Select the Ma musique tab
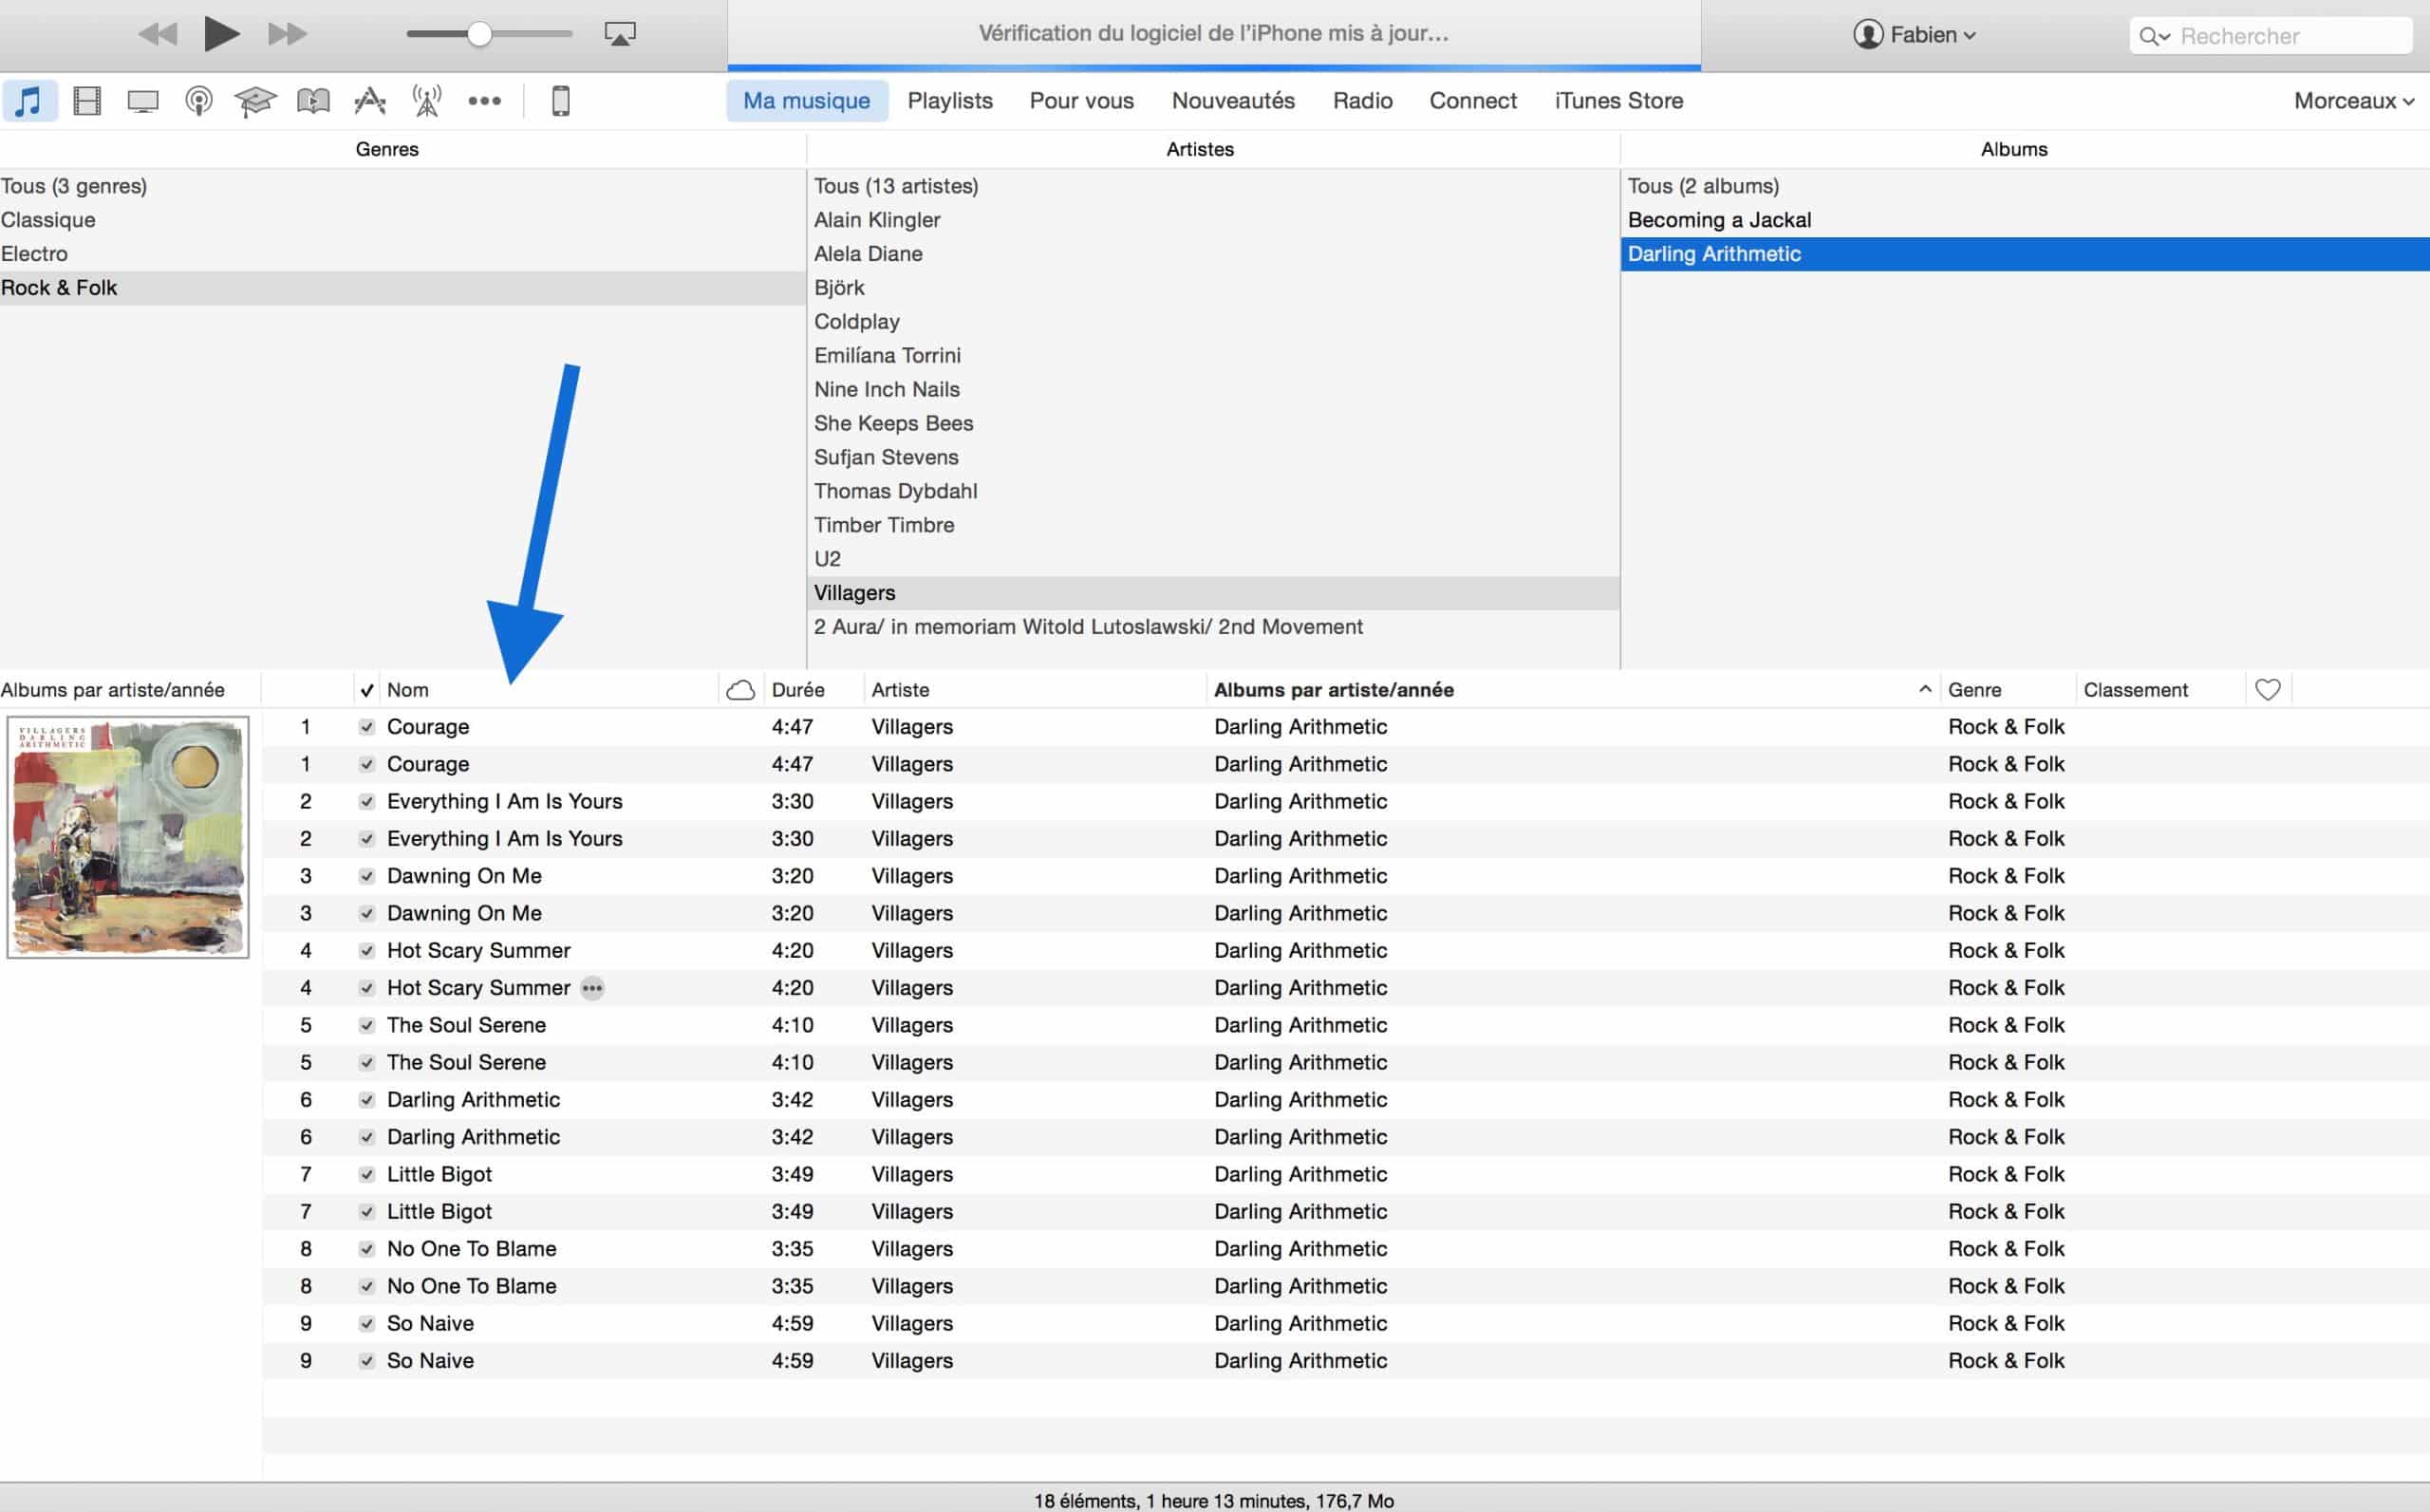 pyautogui.click(x=807, y=101)
